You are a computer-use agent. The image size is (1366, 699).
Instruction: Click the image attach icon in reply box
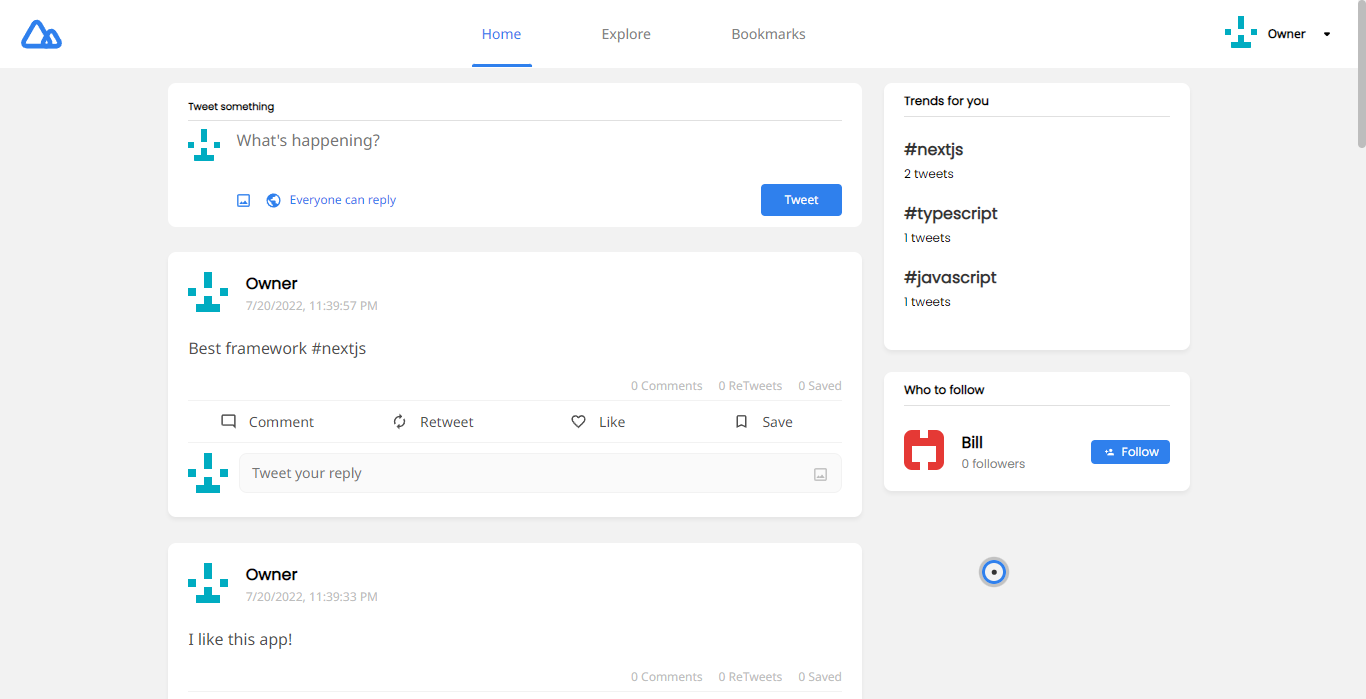pos(820,474)
